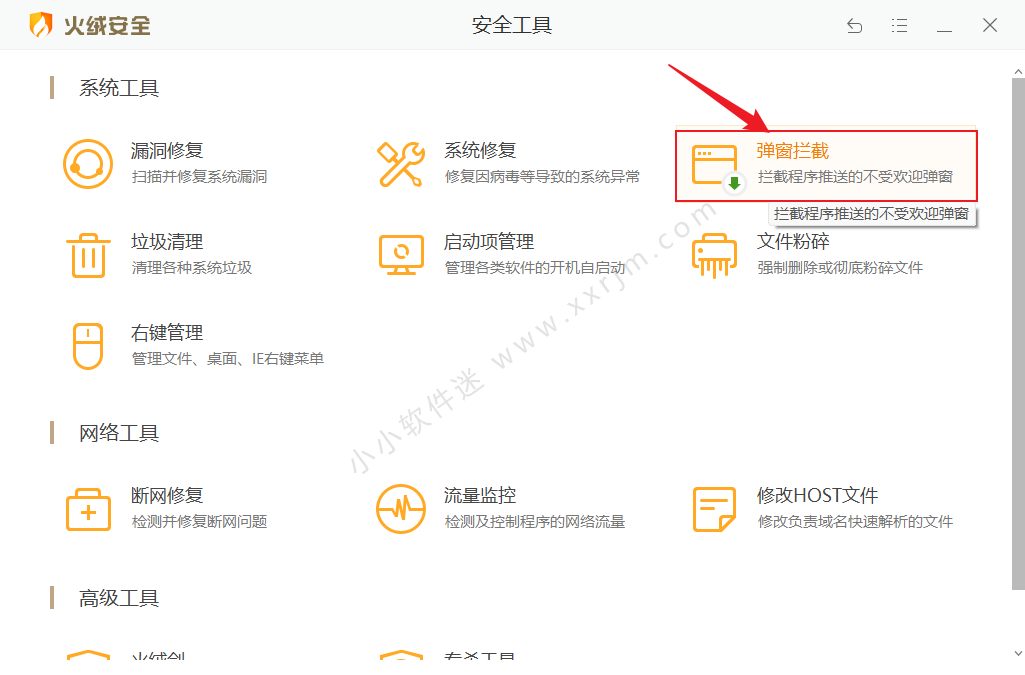Screen dimensions: 1025x675
Task: Click description 检测及控制程序的网络流量
Action: 535,521
